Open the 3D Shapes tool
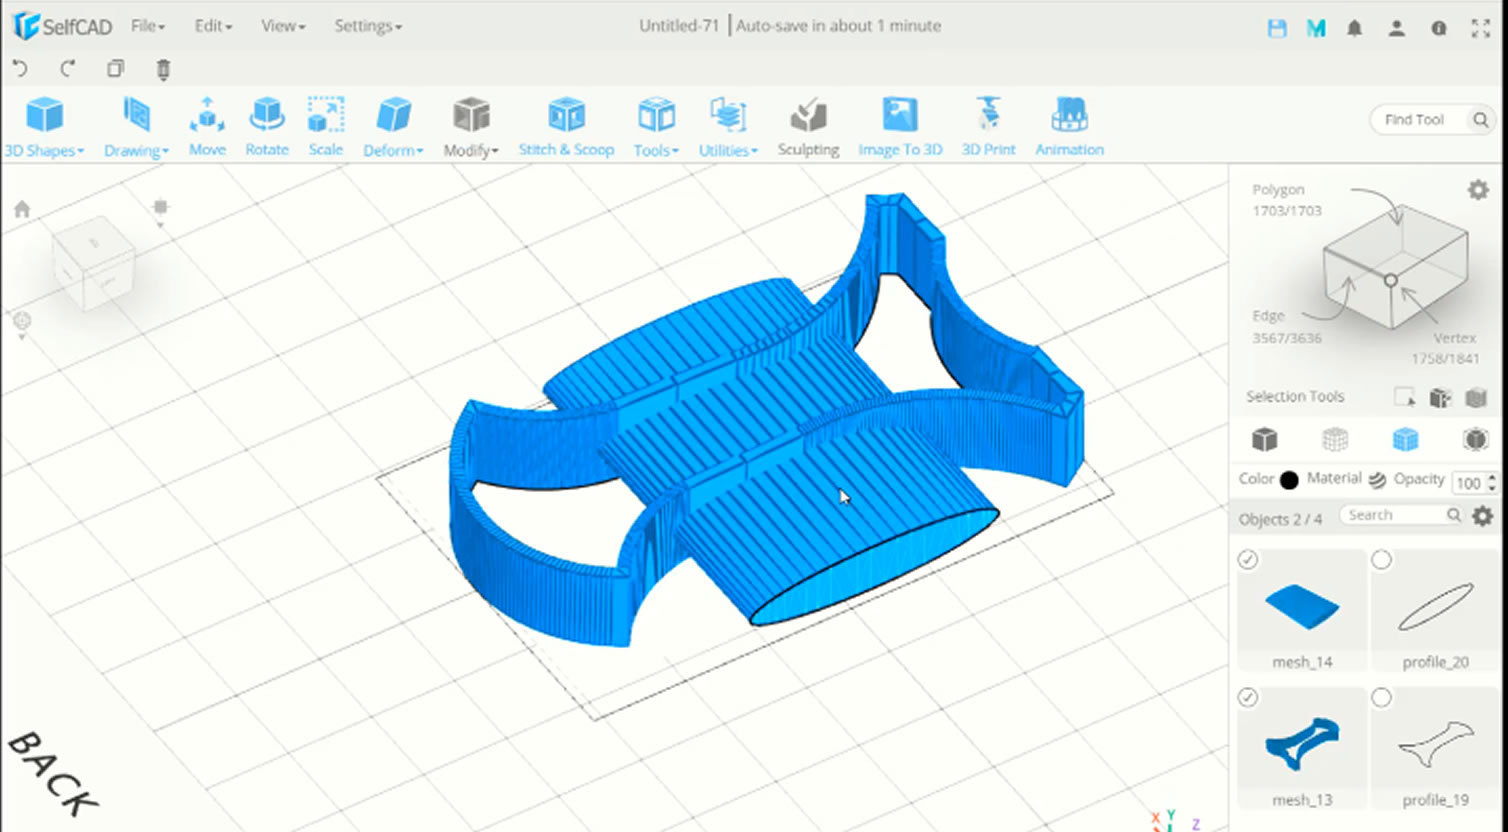Viewport: 1508px width, 832px height. (x=44, y=127)
